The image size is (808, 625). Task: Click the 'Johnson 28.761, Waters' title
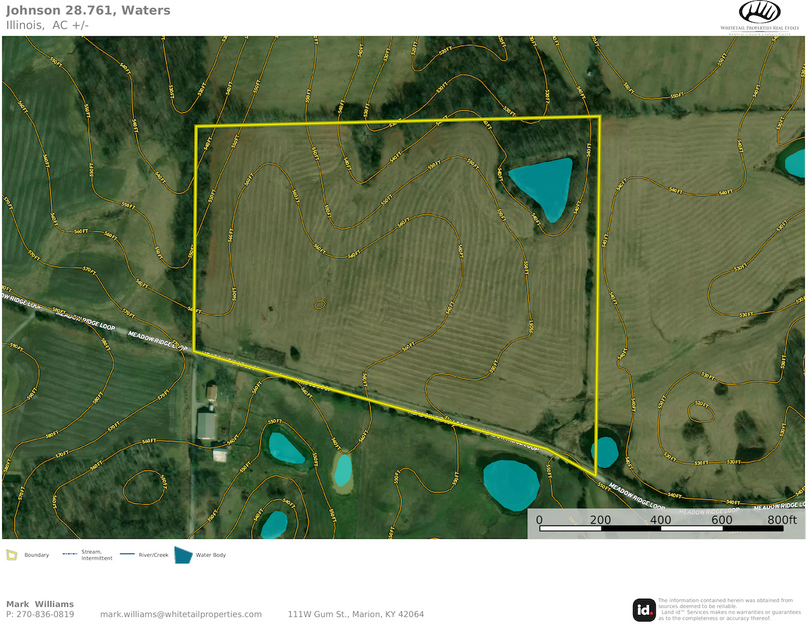(x=88, y=10)
